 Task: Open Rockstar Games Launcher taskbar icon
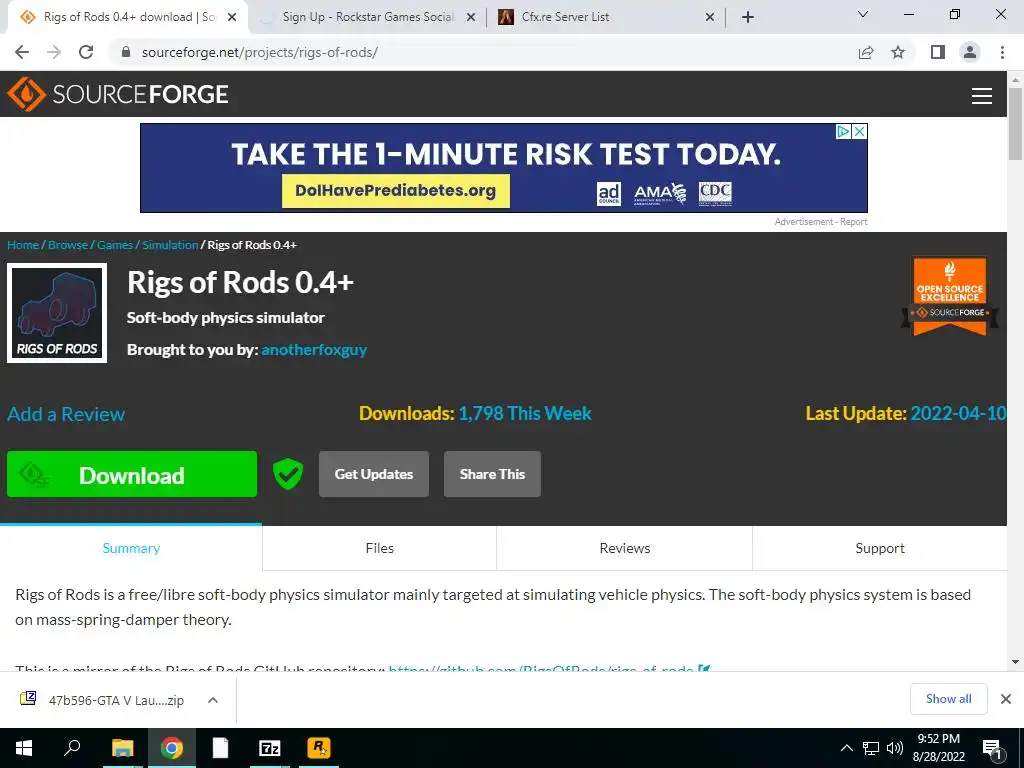click(x=319, y=748)
